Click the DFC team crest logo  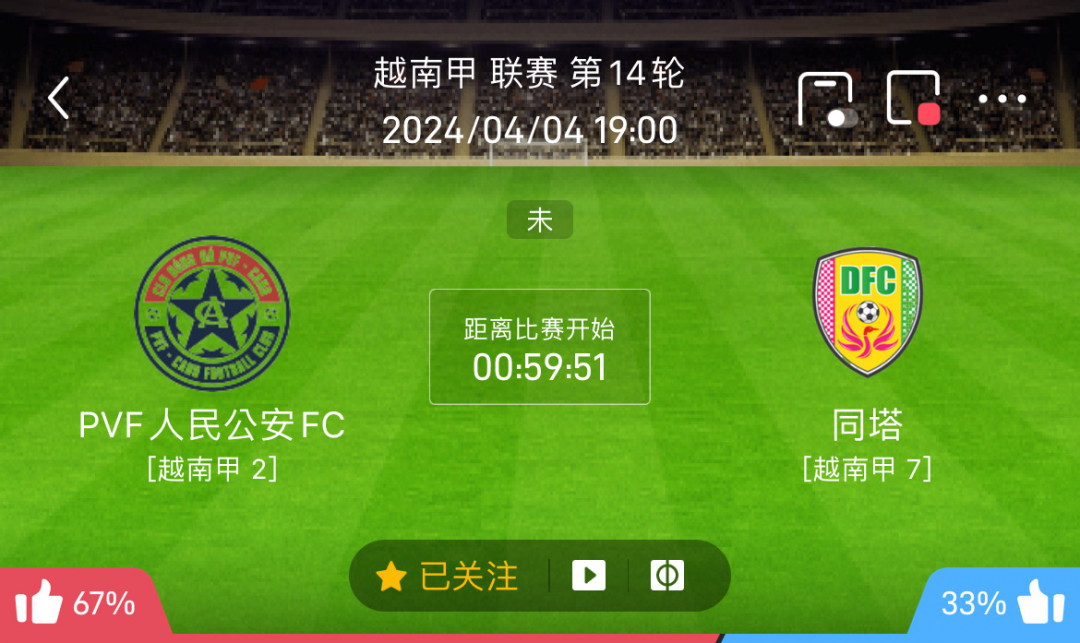pyautogui.click(x=867, y=312)
